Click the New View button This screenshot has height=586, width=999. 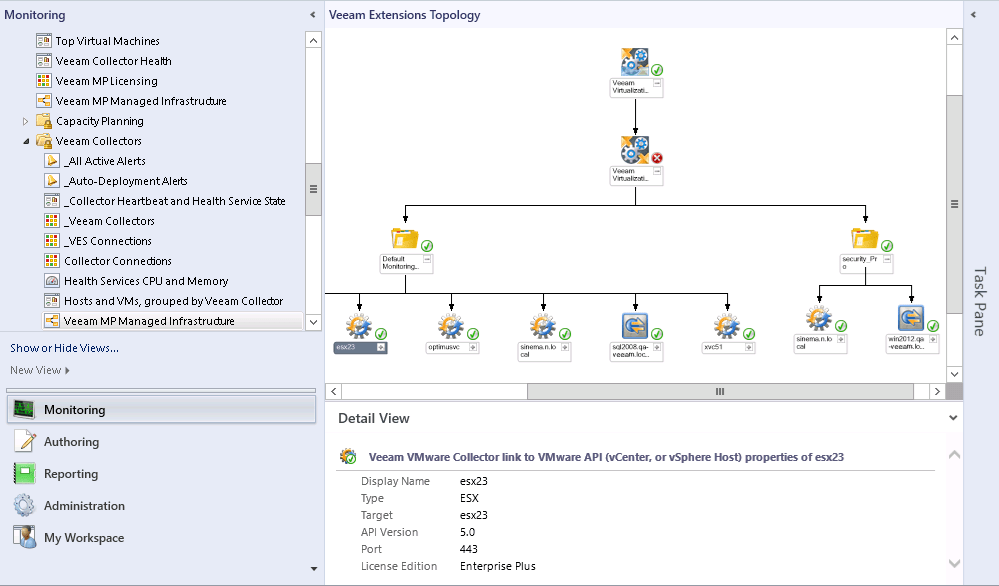(x=37, y=368)
